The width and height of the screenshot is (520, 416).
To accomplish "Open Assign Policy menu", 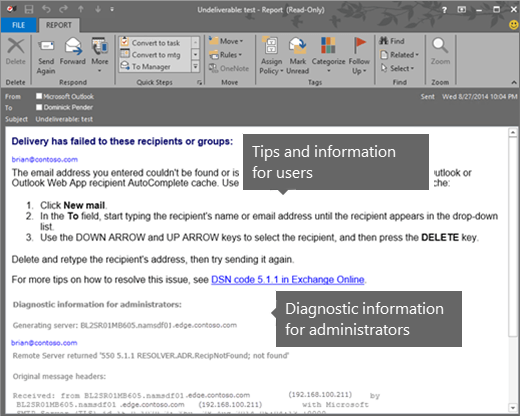I will tap(271, 56).
